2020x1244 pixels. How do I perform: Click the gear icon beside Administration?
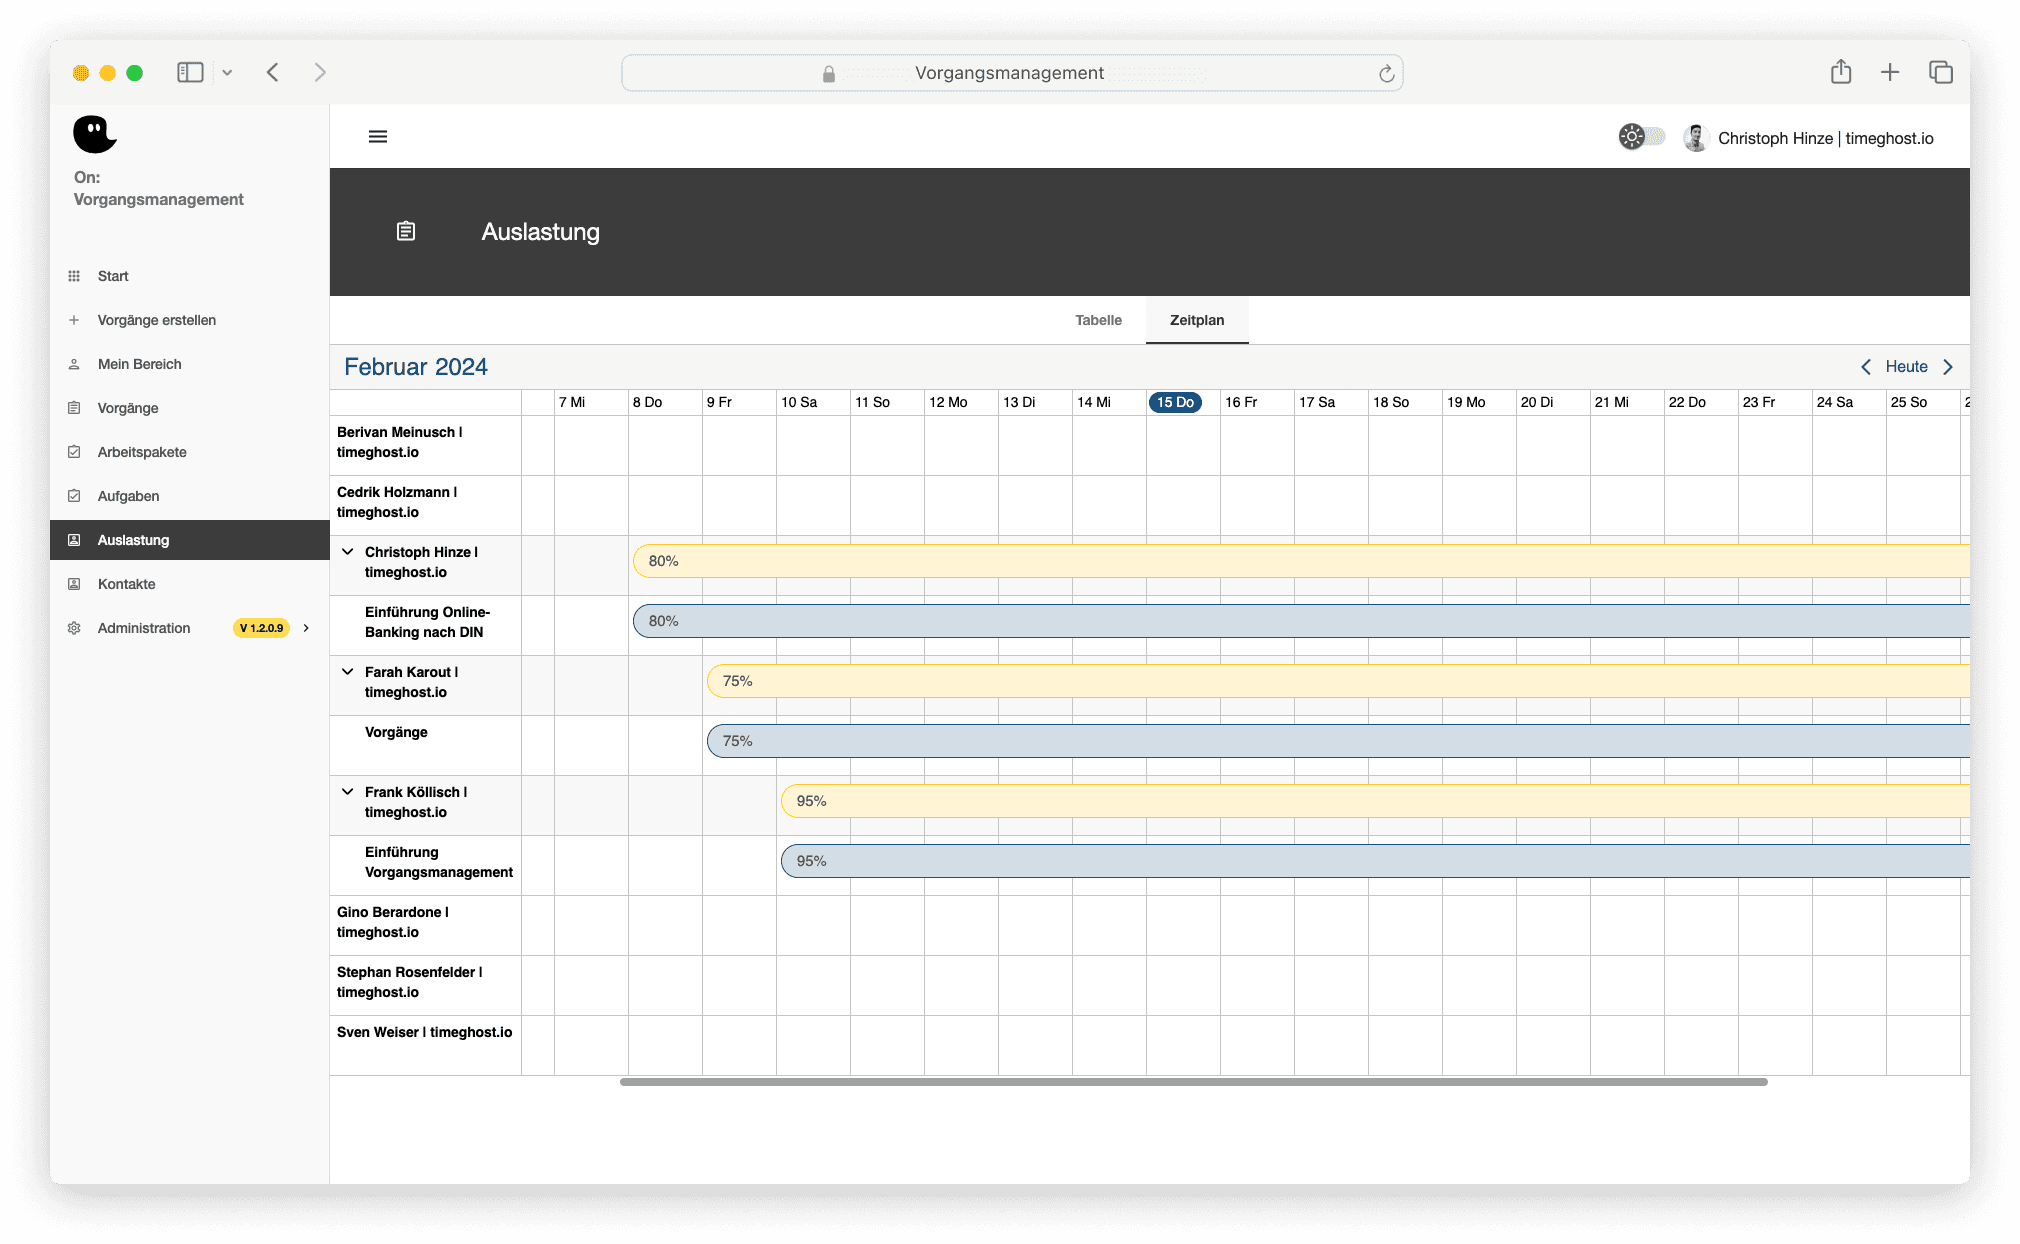74,628
